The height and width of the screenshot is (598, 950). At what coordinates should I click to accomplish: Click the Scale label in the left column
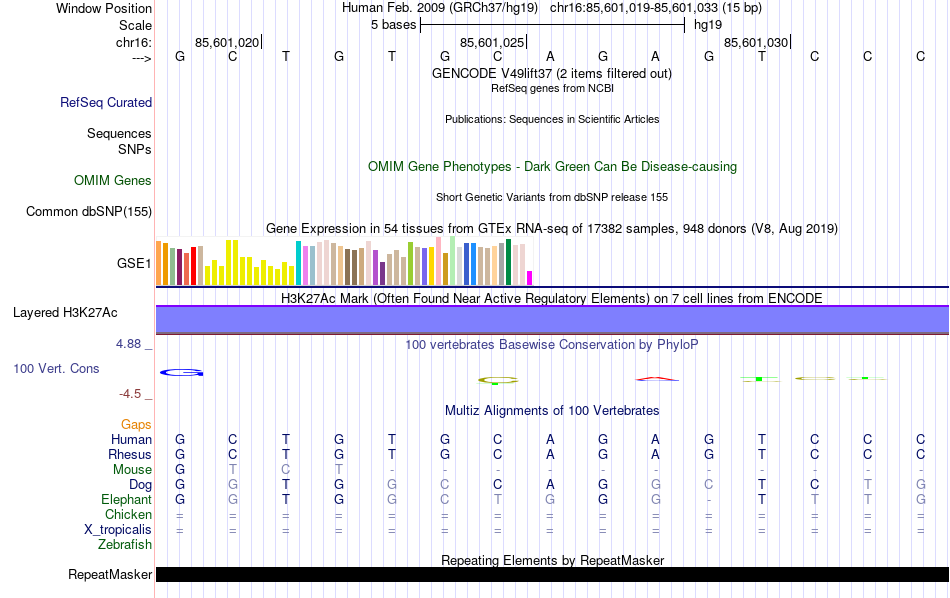(x=135, y=25)
